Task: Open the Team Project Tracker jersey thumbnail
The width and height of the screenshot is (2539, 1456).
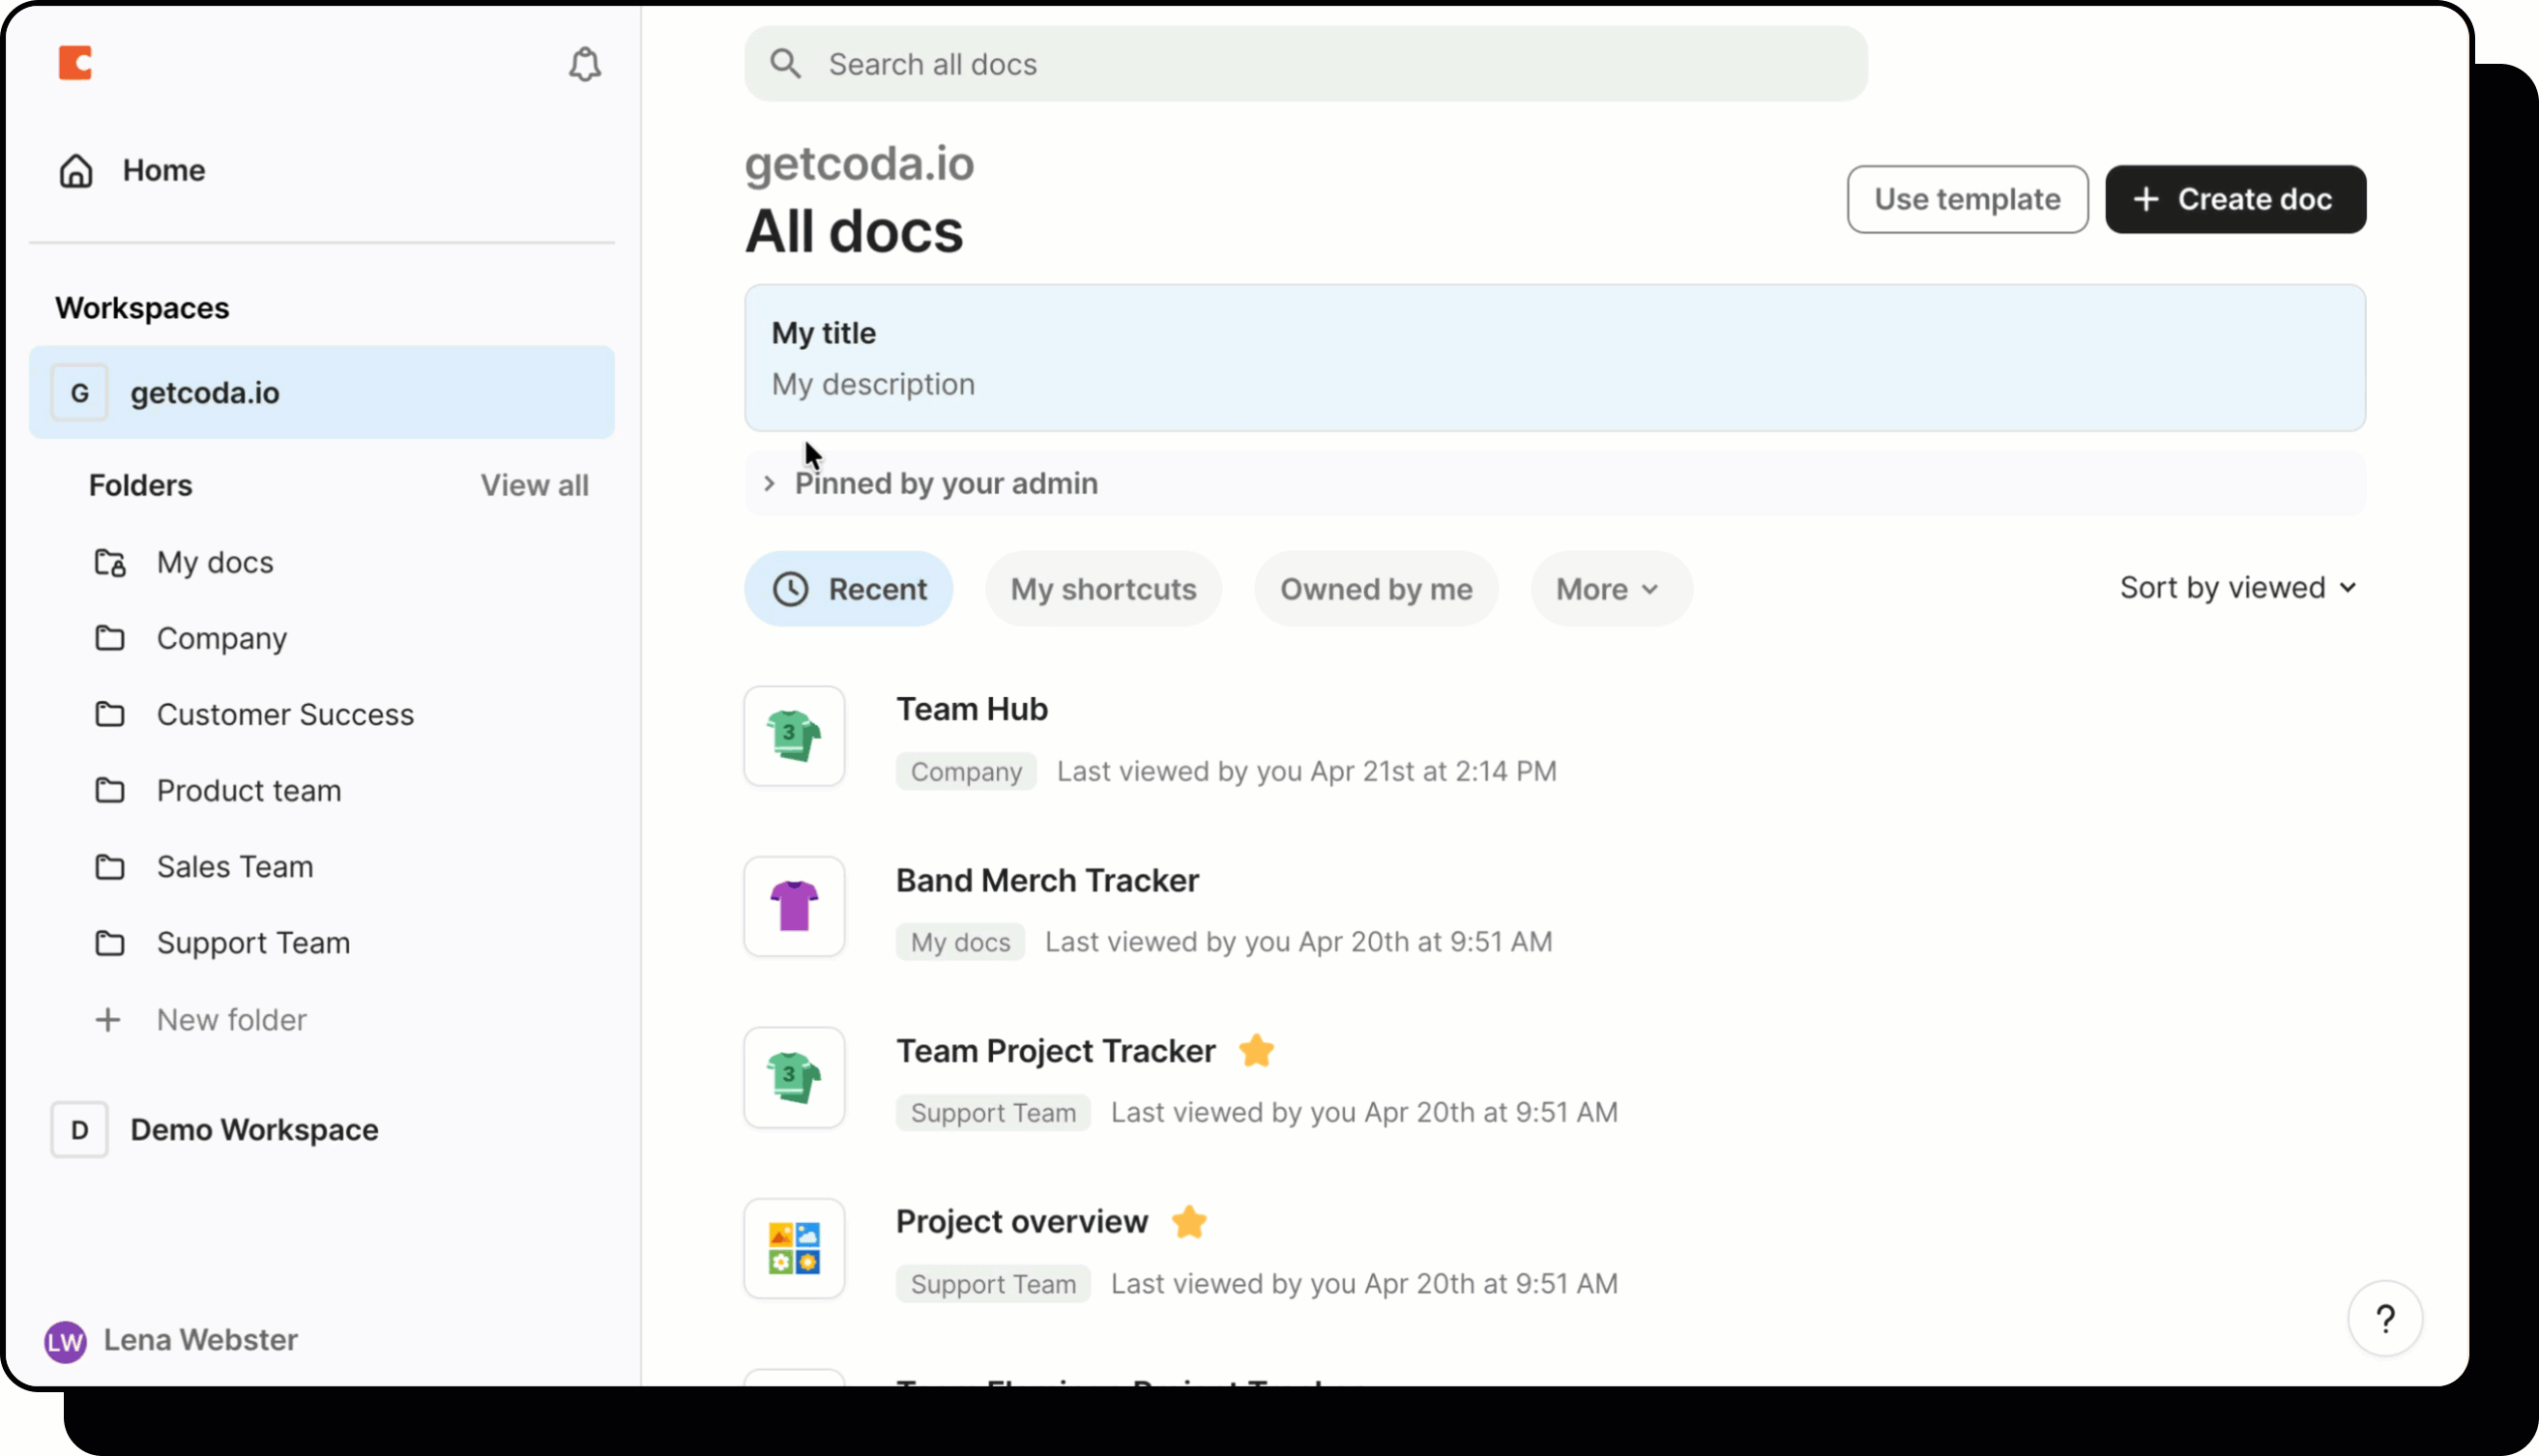Action: [794, 1078]
